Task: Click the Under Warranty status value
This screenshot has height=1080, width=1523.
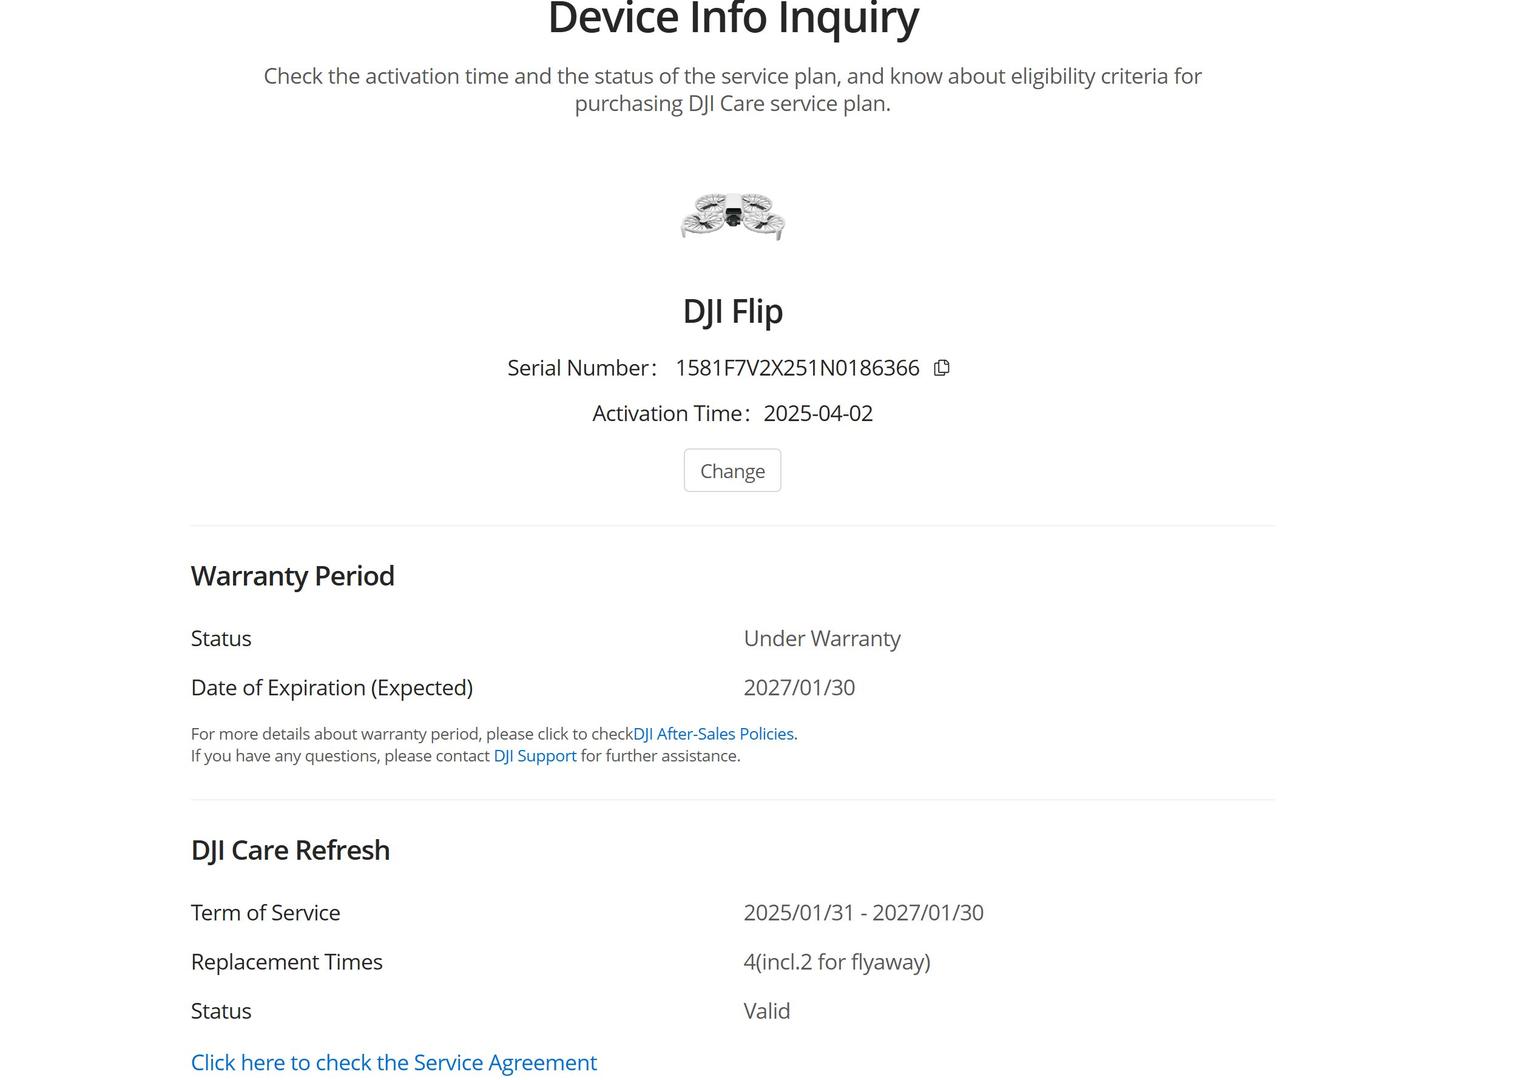Action: [x=822, y=638]
